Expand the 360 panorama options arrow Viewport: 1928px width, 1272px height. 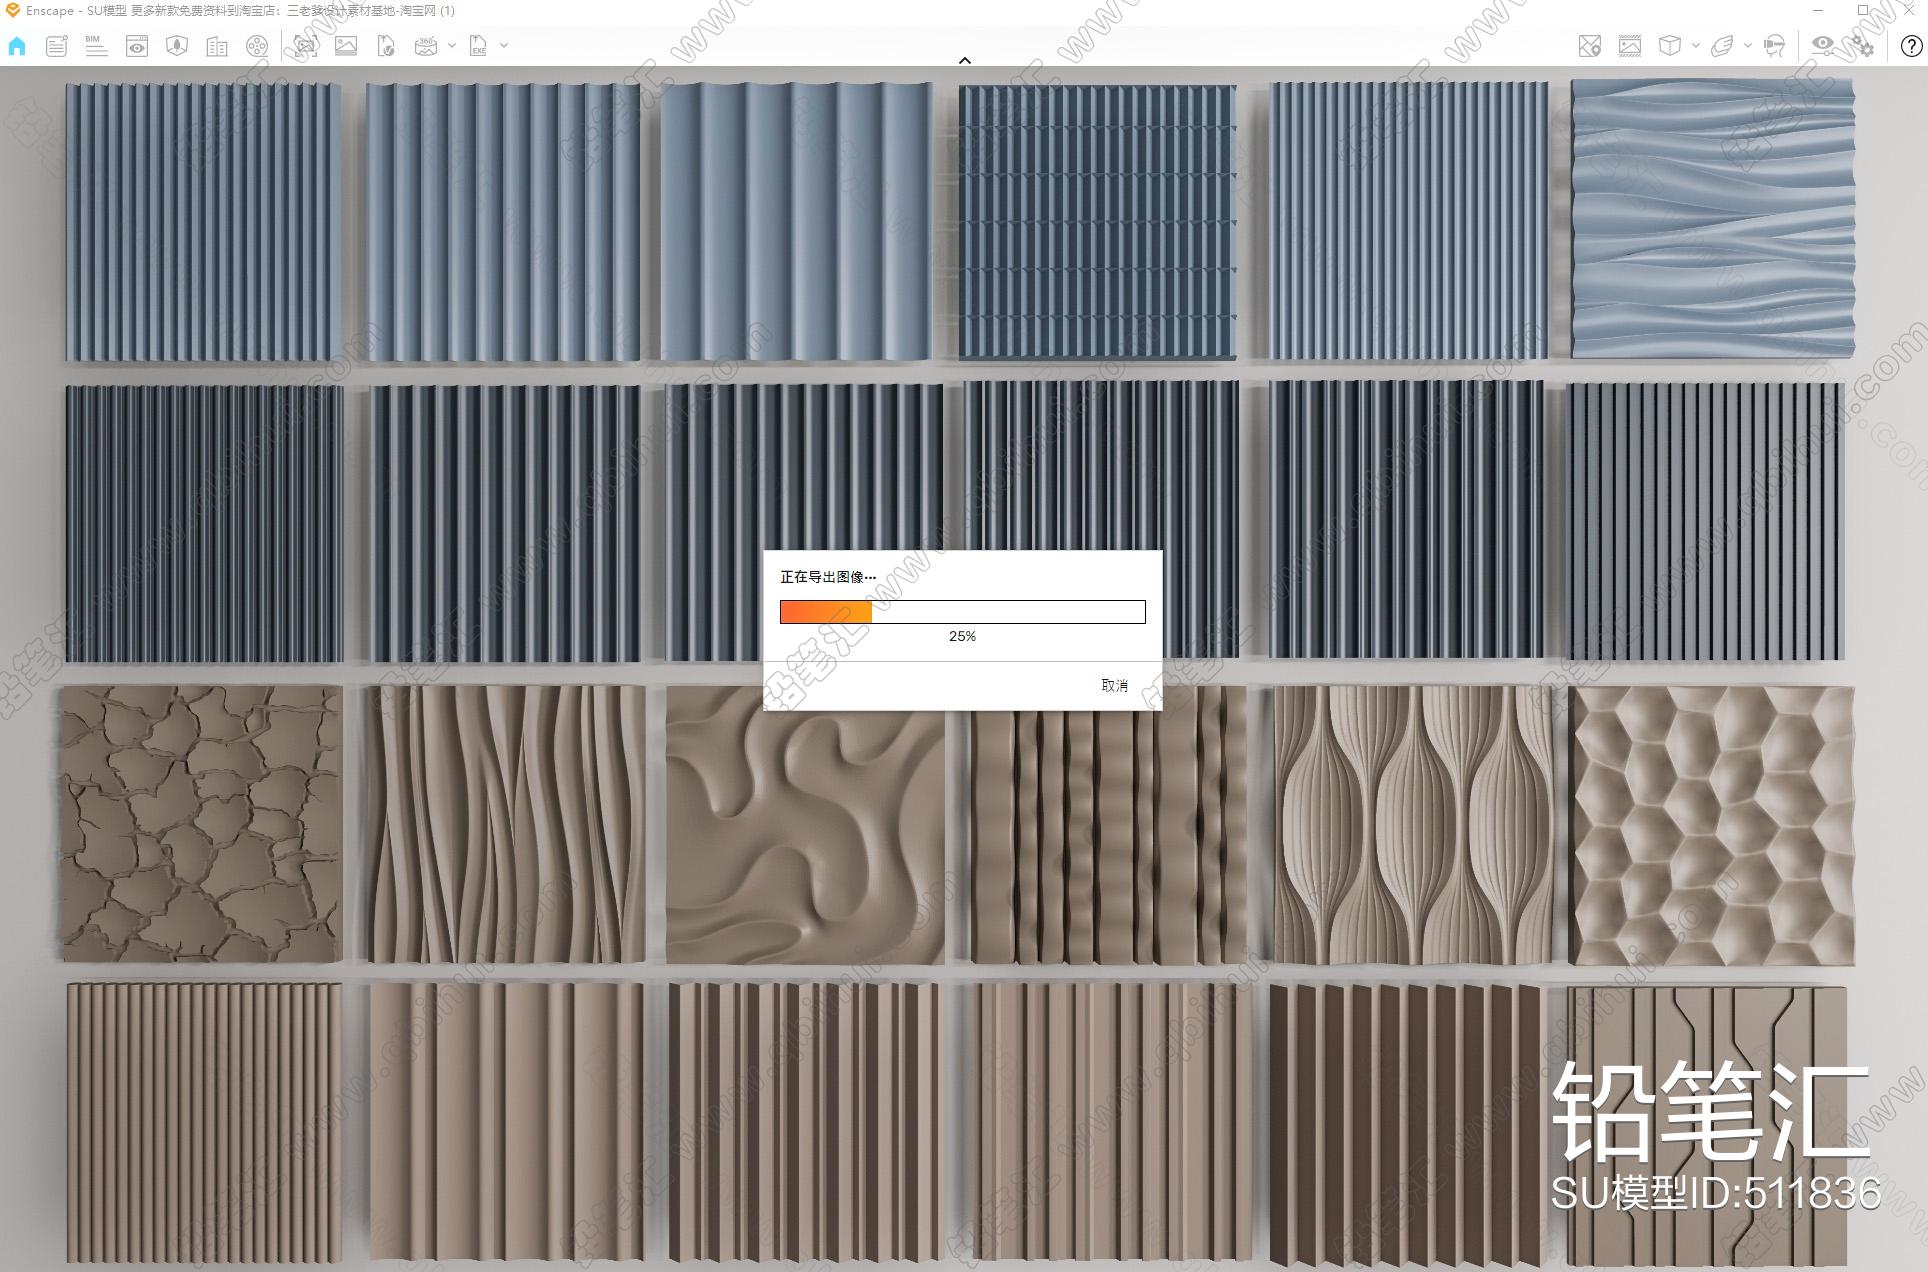pyautogui.click(x=452, y=46)
